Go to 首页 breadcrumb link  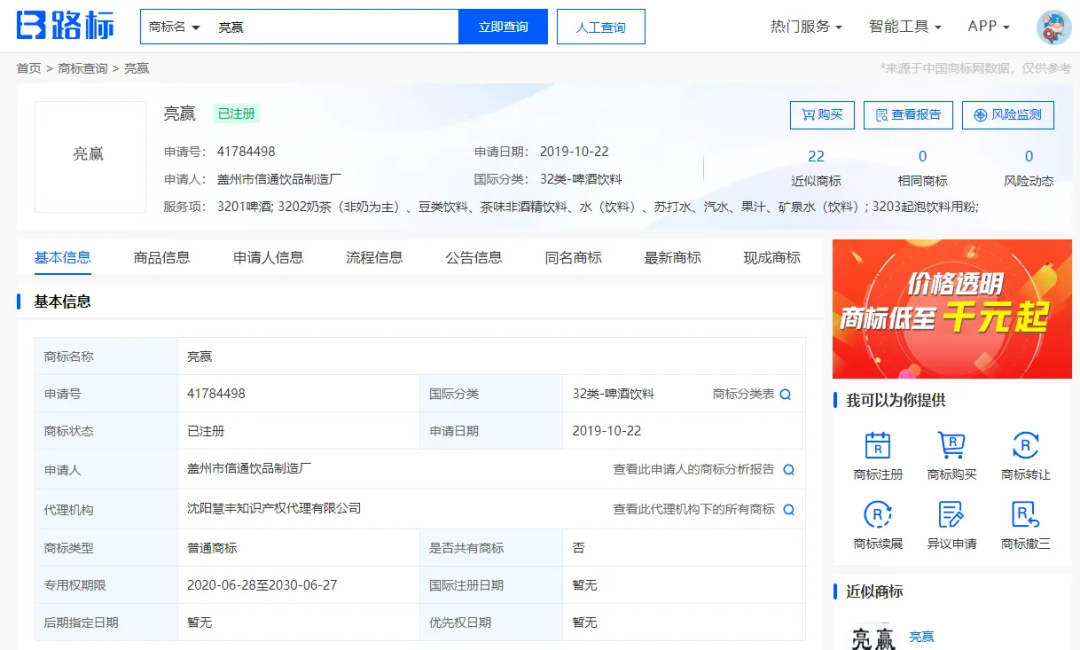[x=29, y=68]
